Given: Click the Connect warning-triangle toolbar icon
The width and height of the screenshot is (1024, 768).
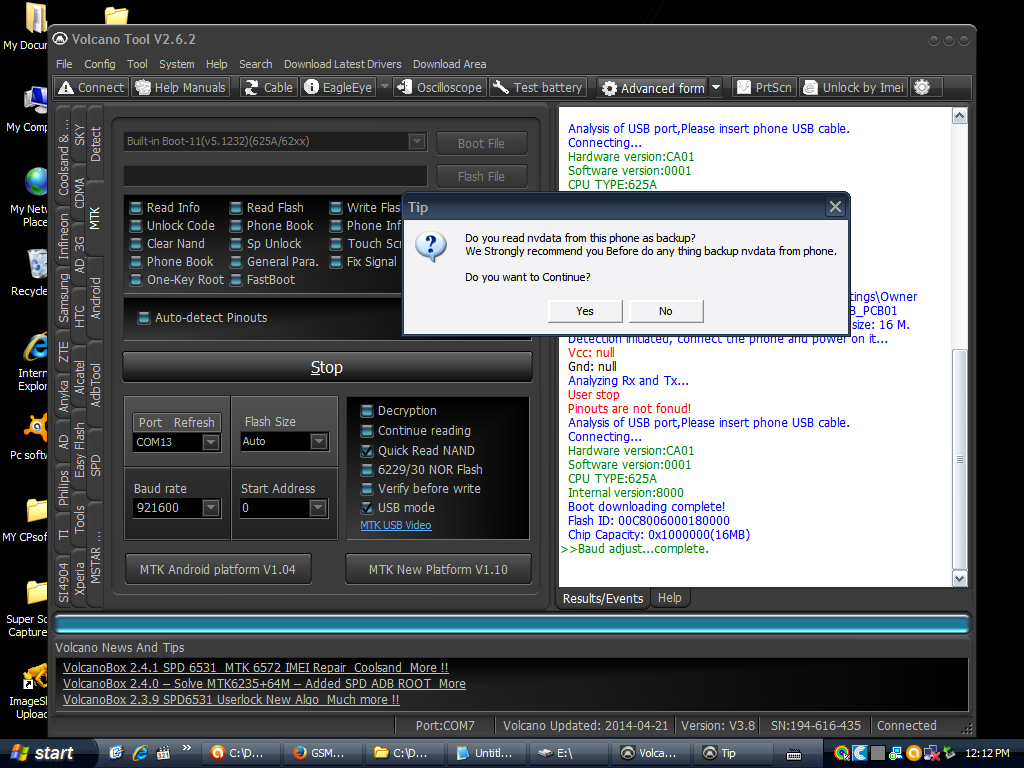Looking at the screenshot, I should coord(66,88).
